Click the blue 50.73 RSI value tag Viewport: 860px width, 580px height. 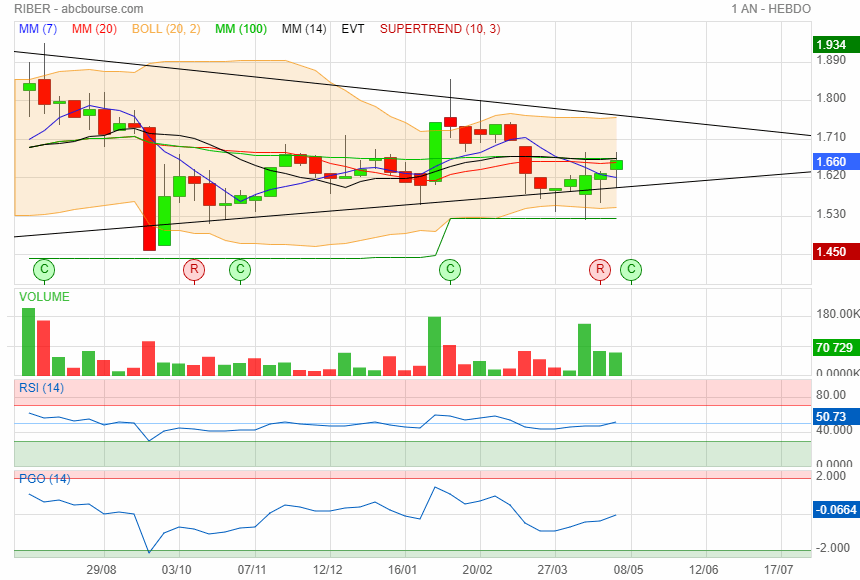[x=836, y=416]
